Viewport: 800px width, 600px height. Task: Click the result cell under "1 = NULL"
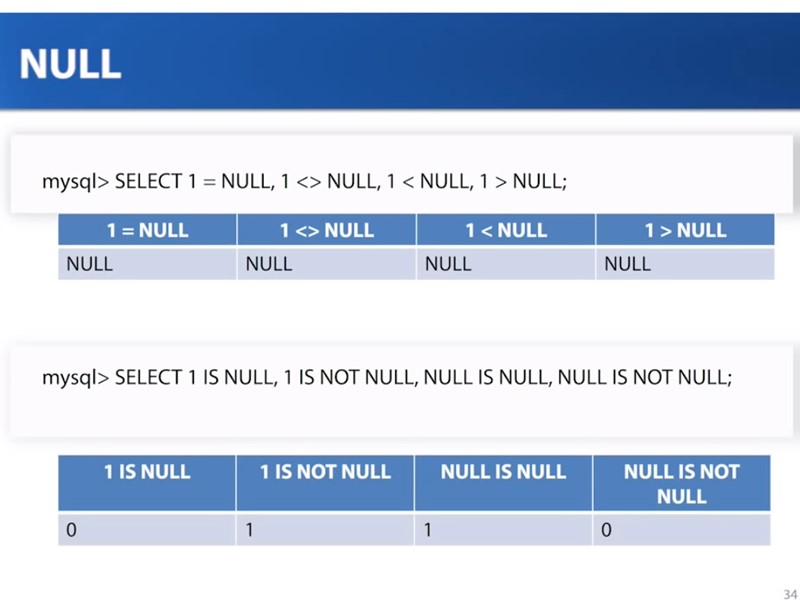[147, 264]
